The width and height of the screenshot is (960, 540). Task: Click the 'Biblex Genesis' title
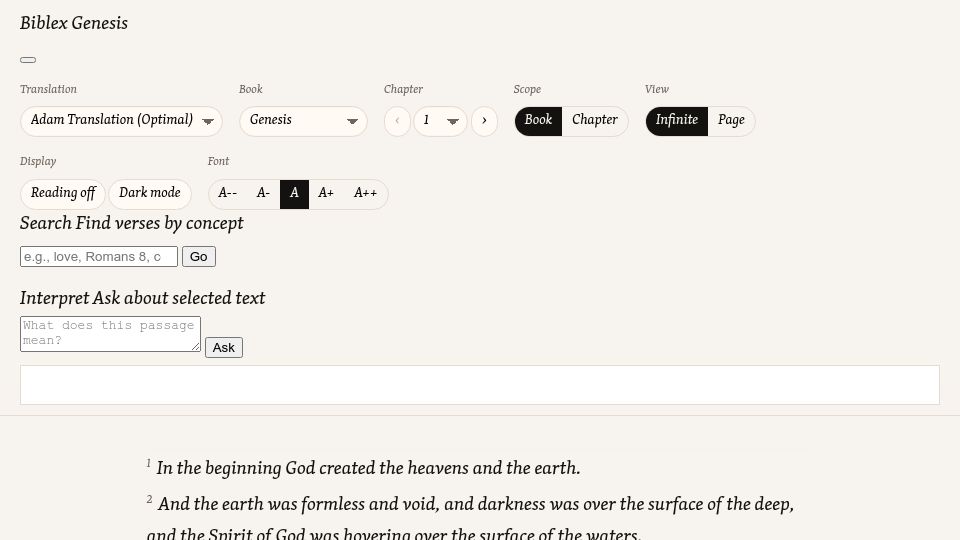(x=74, y=23)
